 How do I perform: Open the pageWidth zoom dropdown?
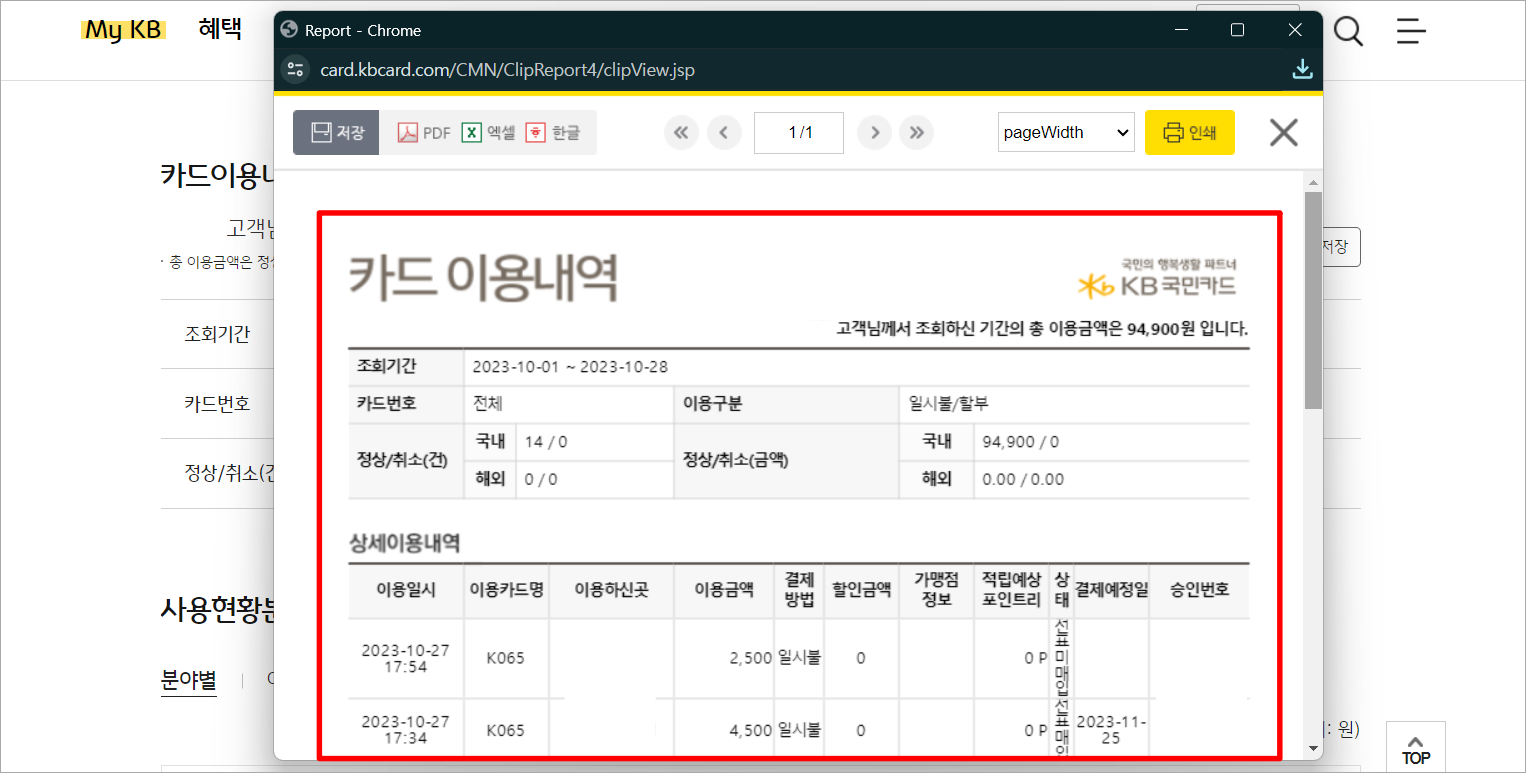point(1065,131)
